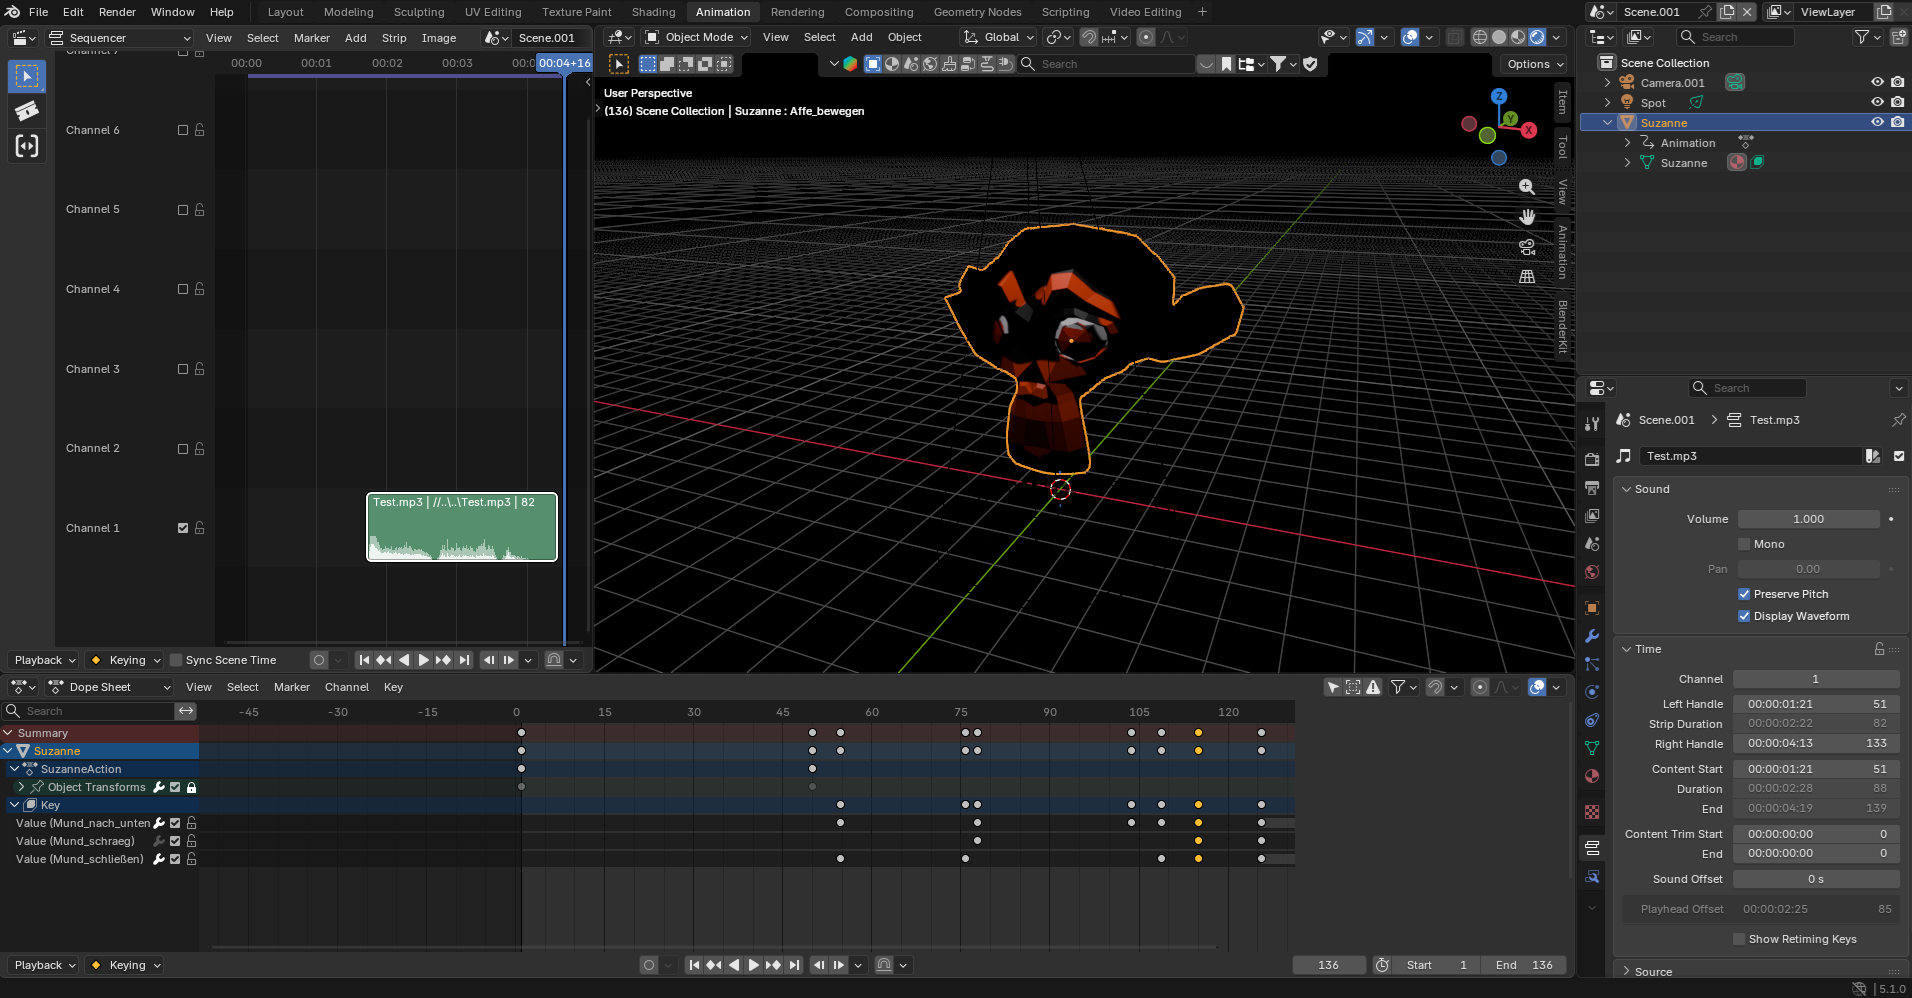Open the Object Mode dropdown

click(696, 37)
